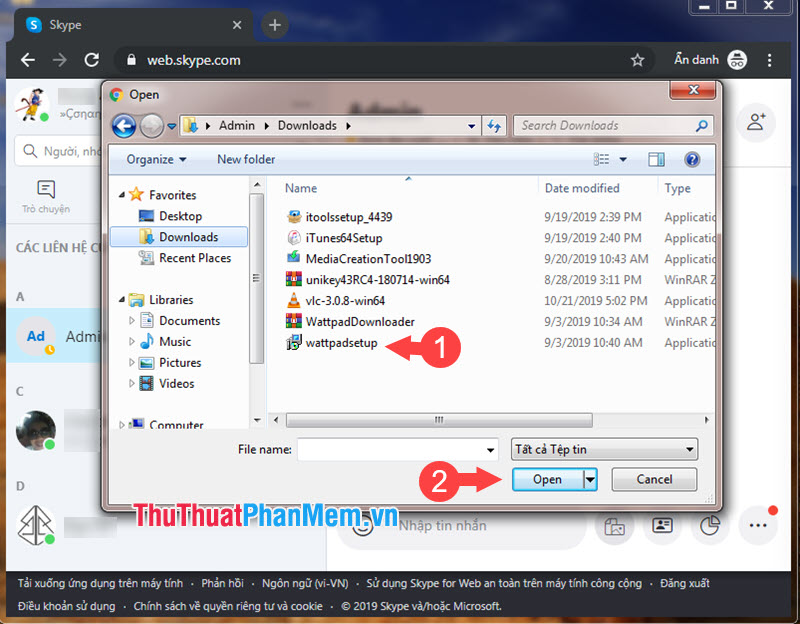Open more options with the three-dots icon
The image size is (800, 624).
757,525
